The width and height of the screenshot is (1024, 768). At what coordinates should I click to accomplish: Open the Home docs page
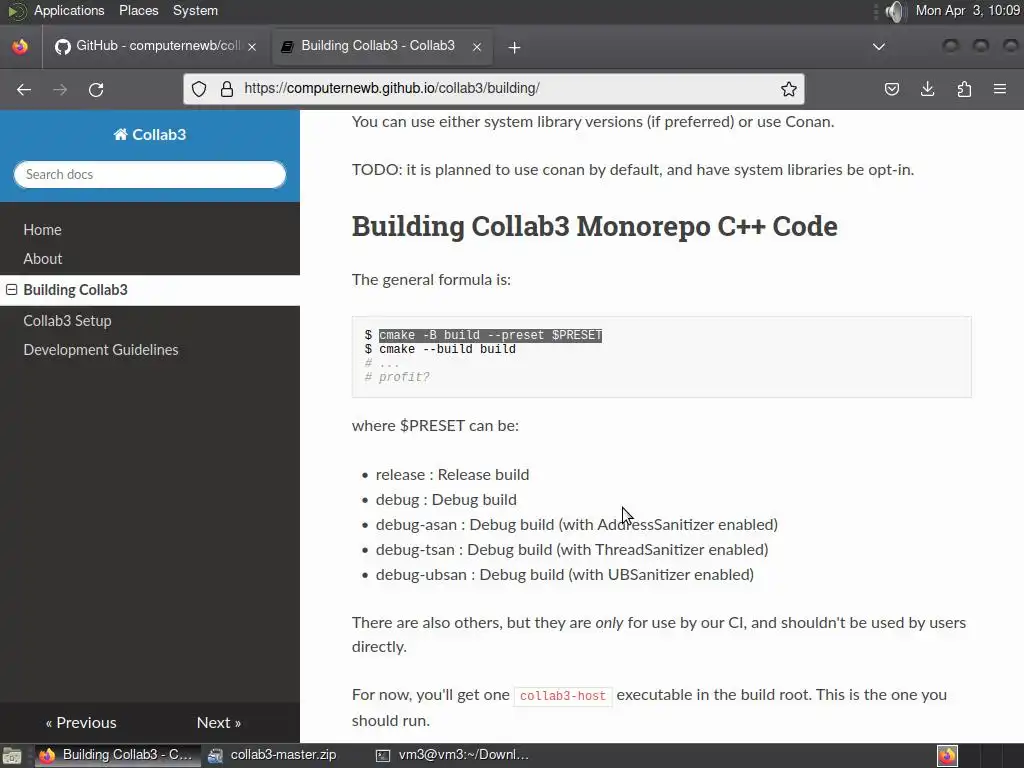(x=42, y=230)
